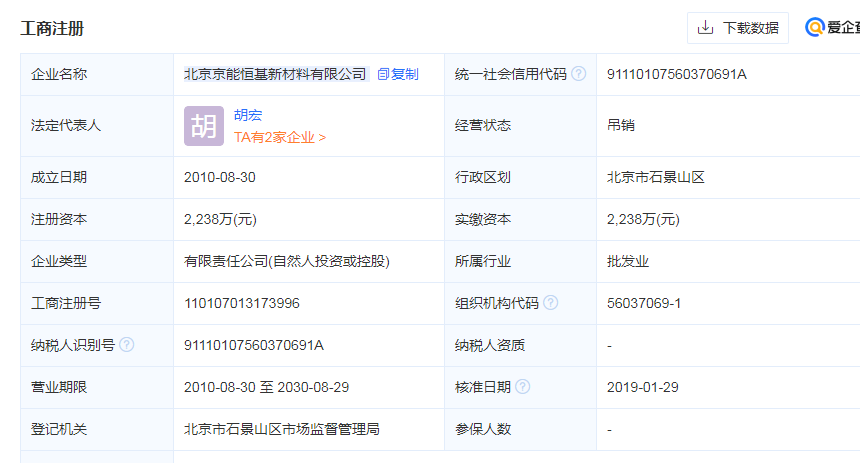Image resolution: width=860 pixels, height=463 pixels.
Task: Click the 企业类型 label cell
Action: pyautogui.click(x=97, y=262)
